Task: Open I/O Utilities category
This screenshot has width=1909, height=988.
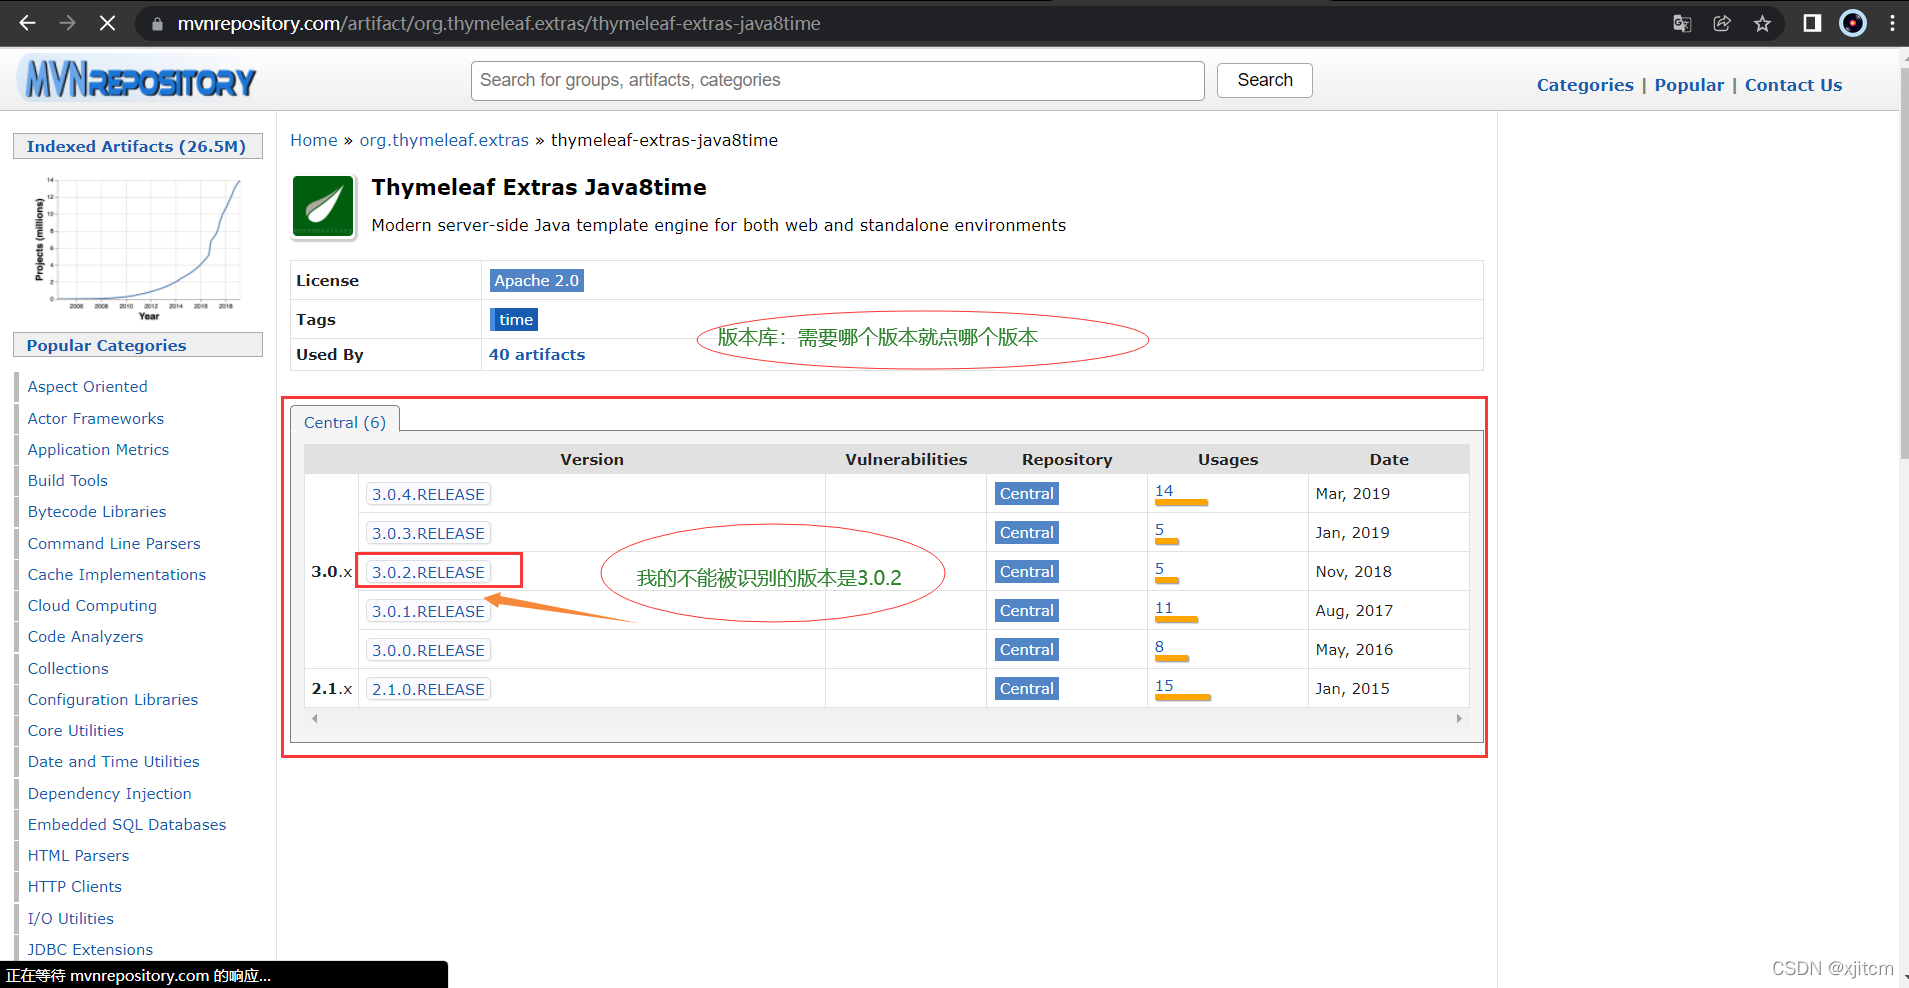Action: click(70, 918)
